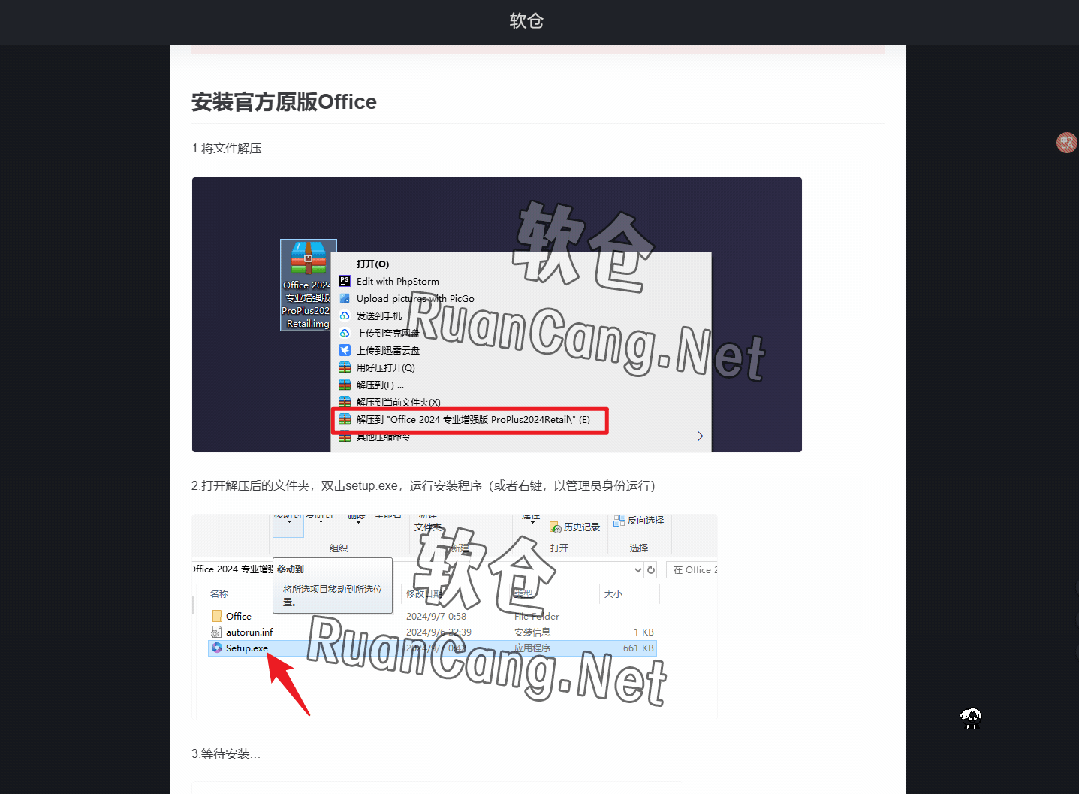This screenshot has width=1079, height=794.
Task: Click the PicGo icon in context menu
Action: click(x=345, y=298)
